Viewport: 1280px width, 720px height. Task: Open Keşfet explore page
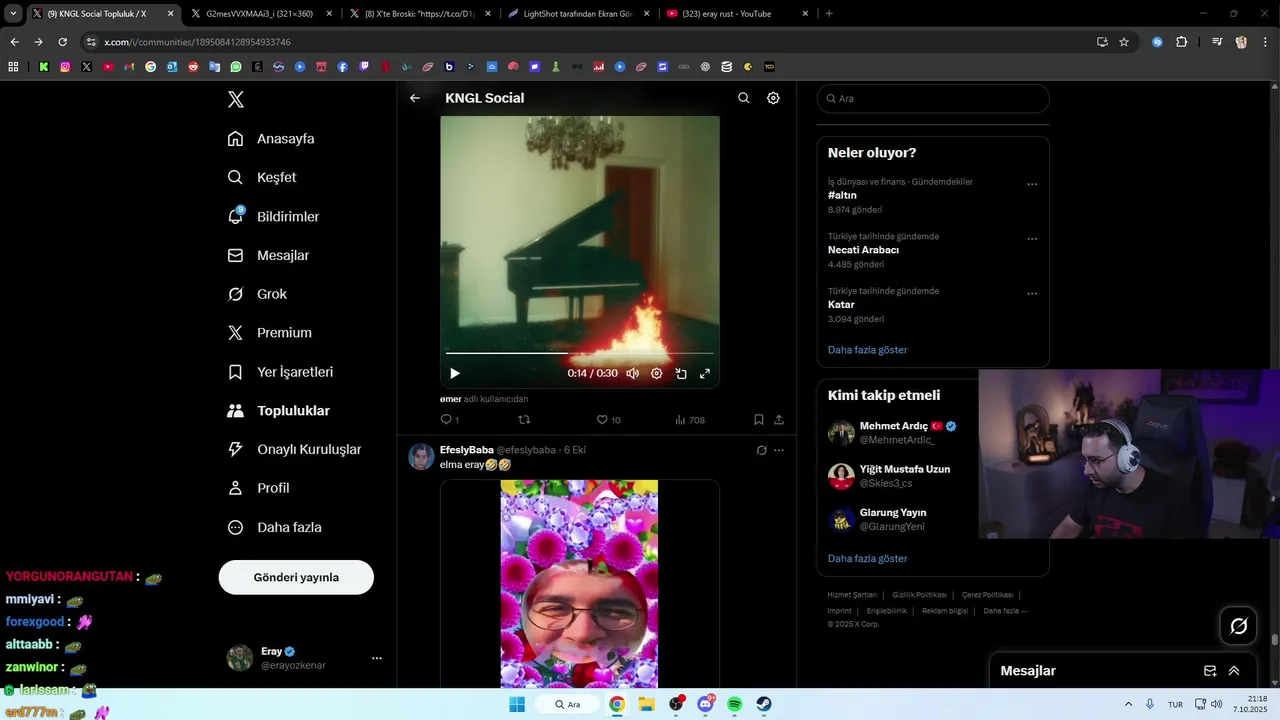[x=262, y=177]
